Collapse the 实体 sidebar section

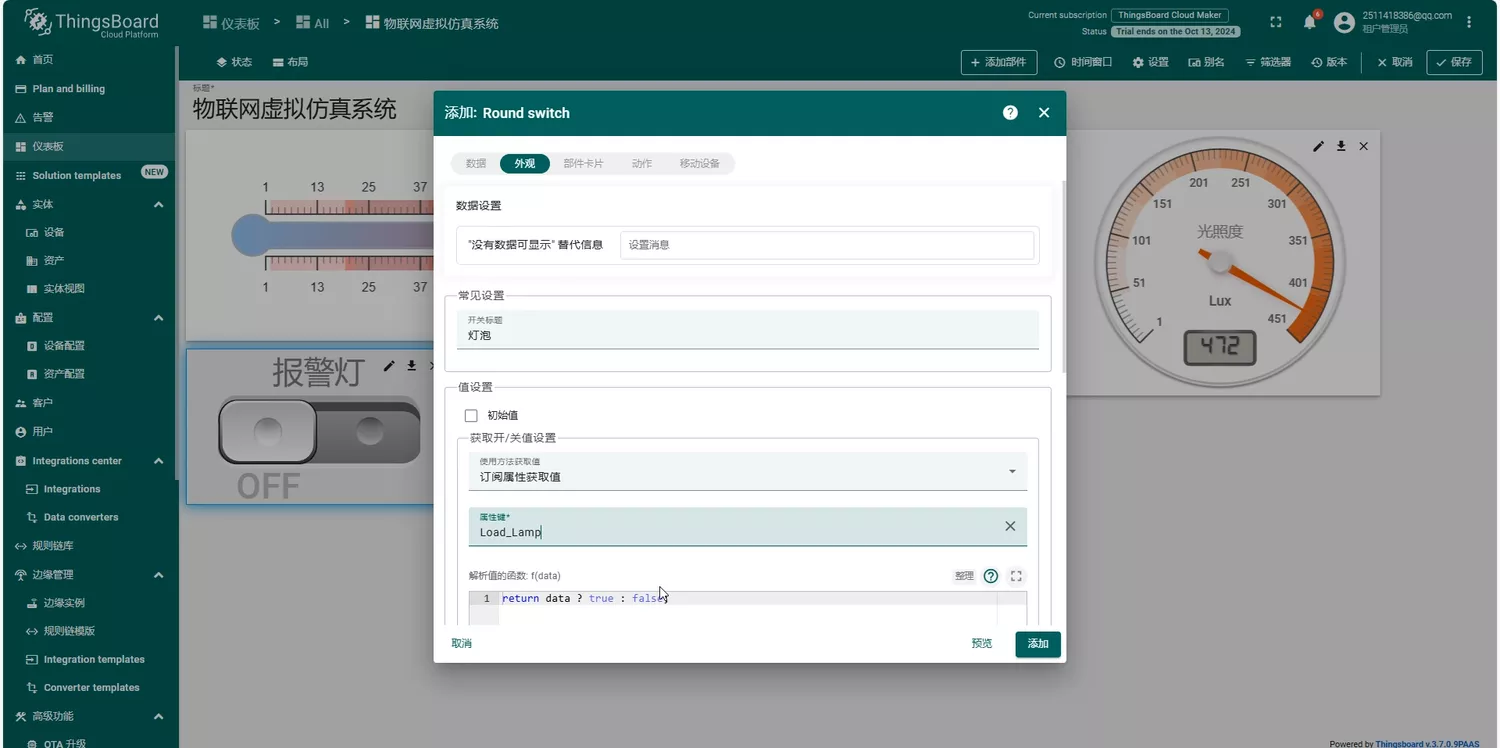[158, 204]
